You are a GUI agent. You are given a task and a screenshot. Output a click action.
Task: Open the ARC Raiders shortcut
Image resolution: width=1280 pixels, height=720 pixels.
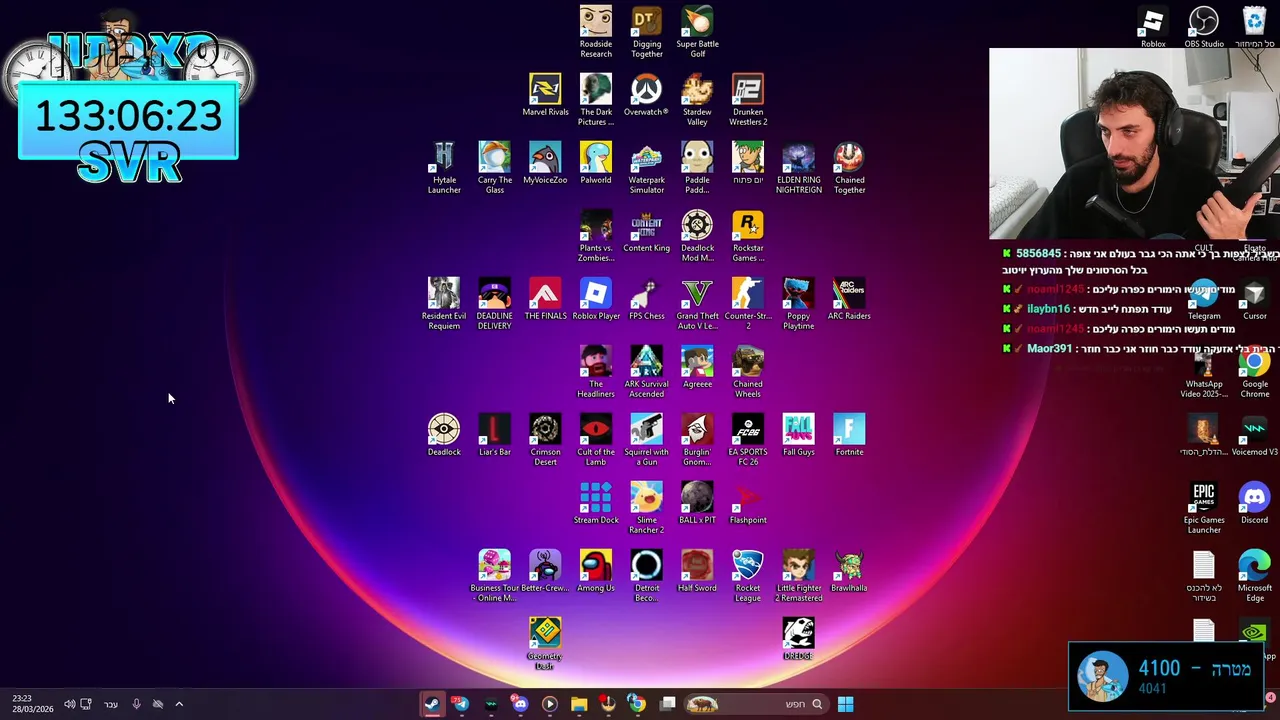coord(849,299)
